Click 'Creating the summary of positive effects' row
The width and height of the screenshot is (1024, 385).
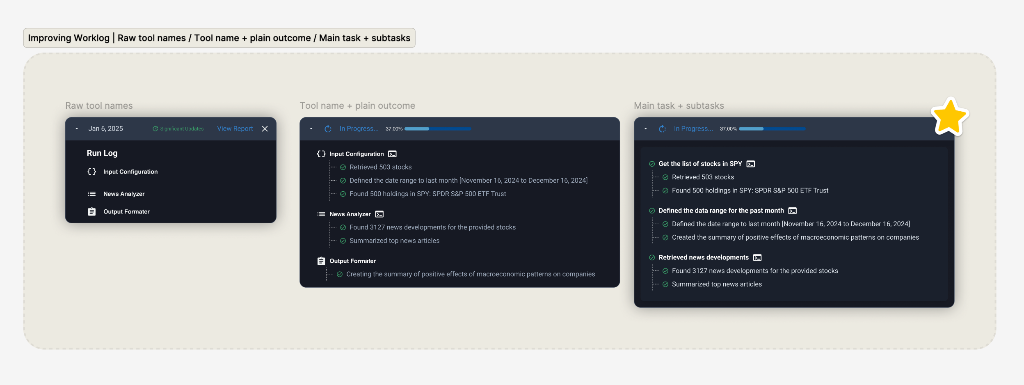pos(471,274)
